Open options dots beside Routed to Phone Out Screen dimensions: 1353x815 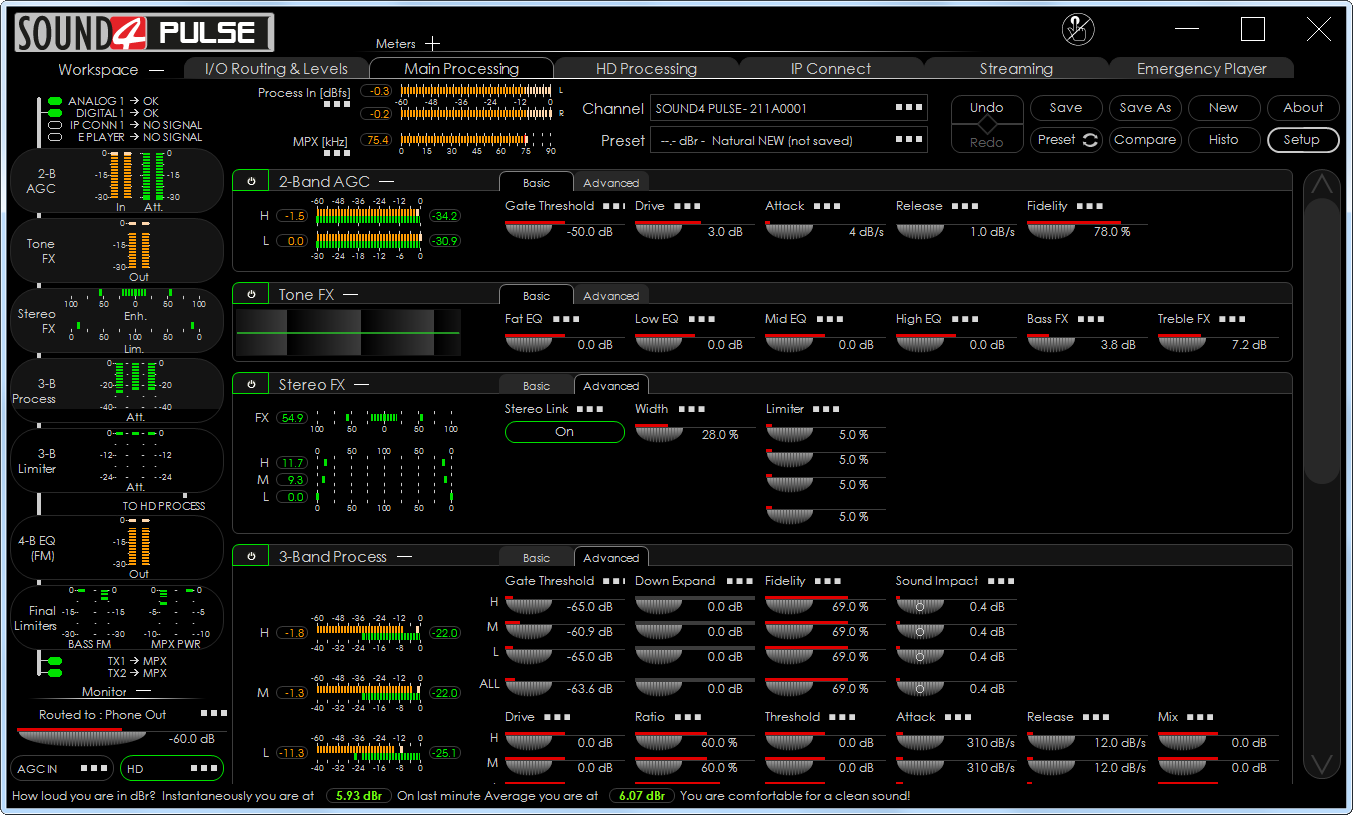(214, 713)
